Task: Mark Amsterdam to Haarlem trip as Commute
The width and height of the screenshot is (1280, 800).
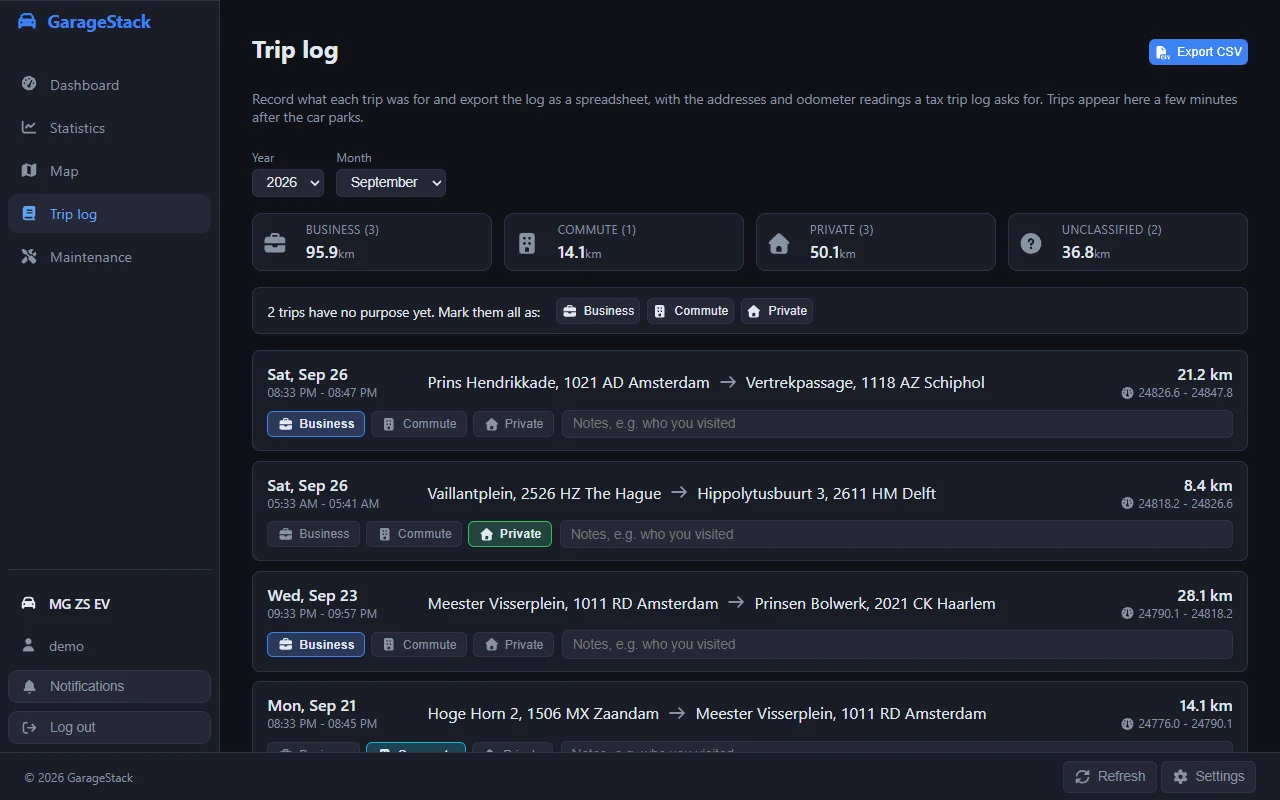Action: click(x=419, y=645)
